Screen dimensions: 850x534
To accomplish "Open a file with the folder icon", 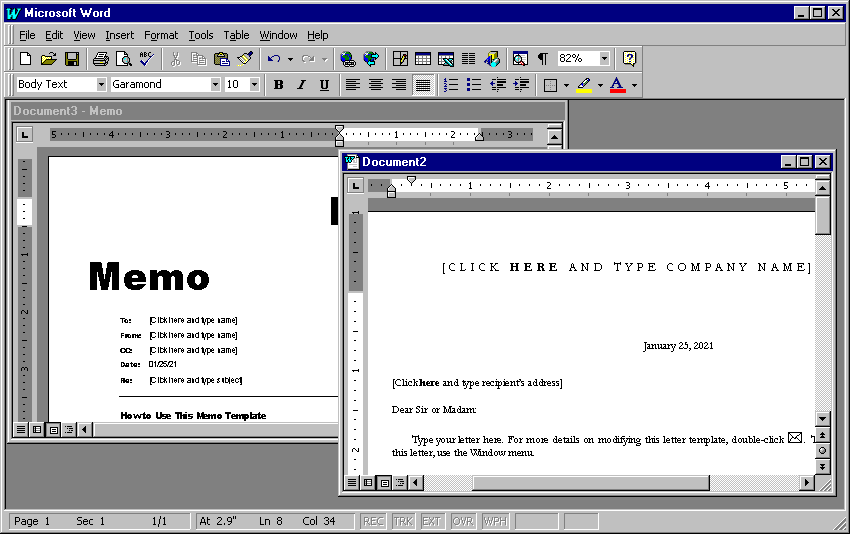I will (49, 59).
